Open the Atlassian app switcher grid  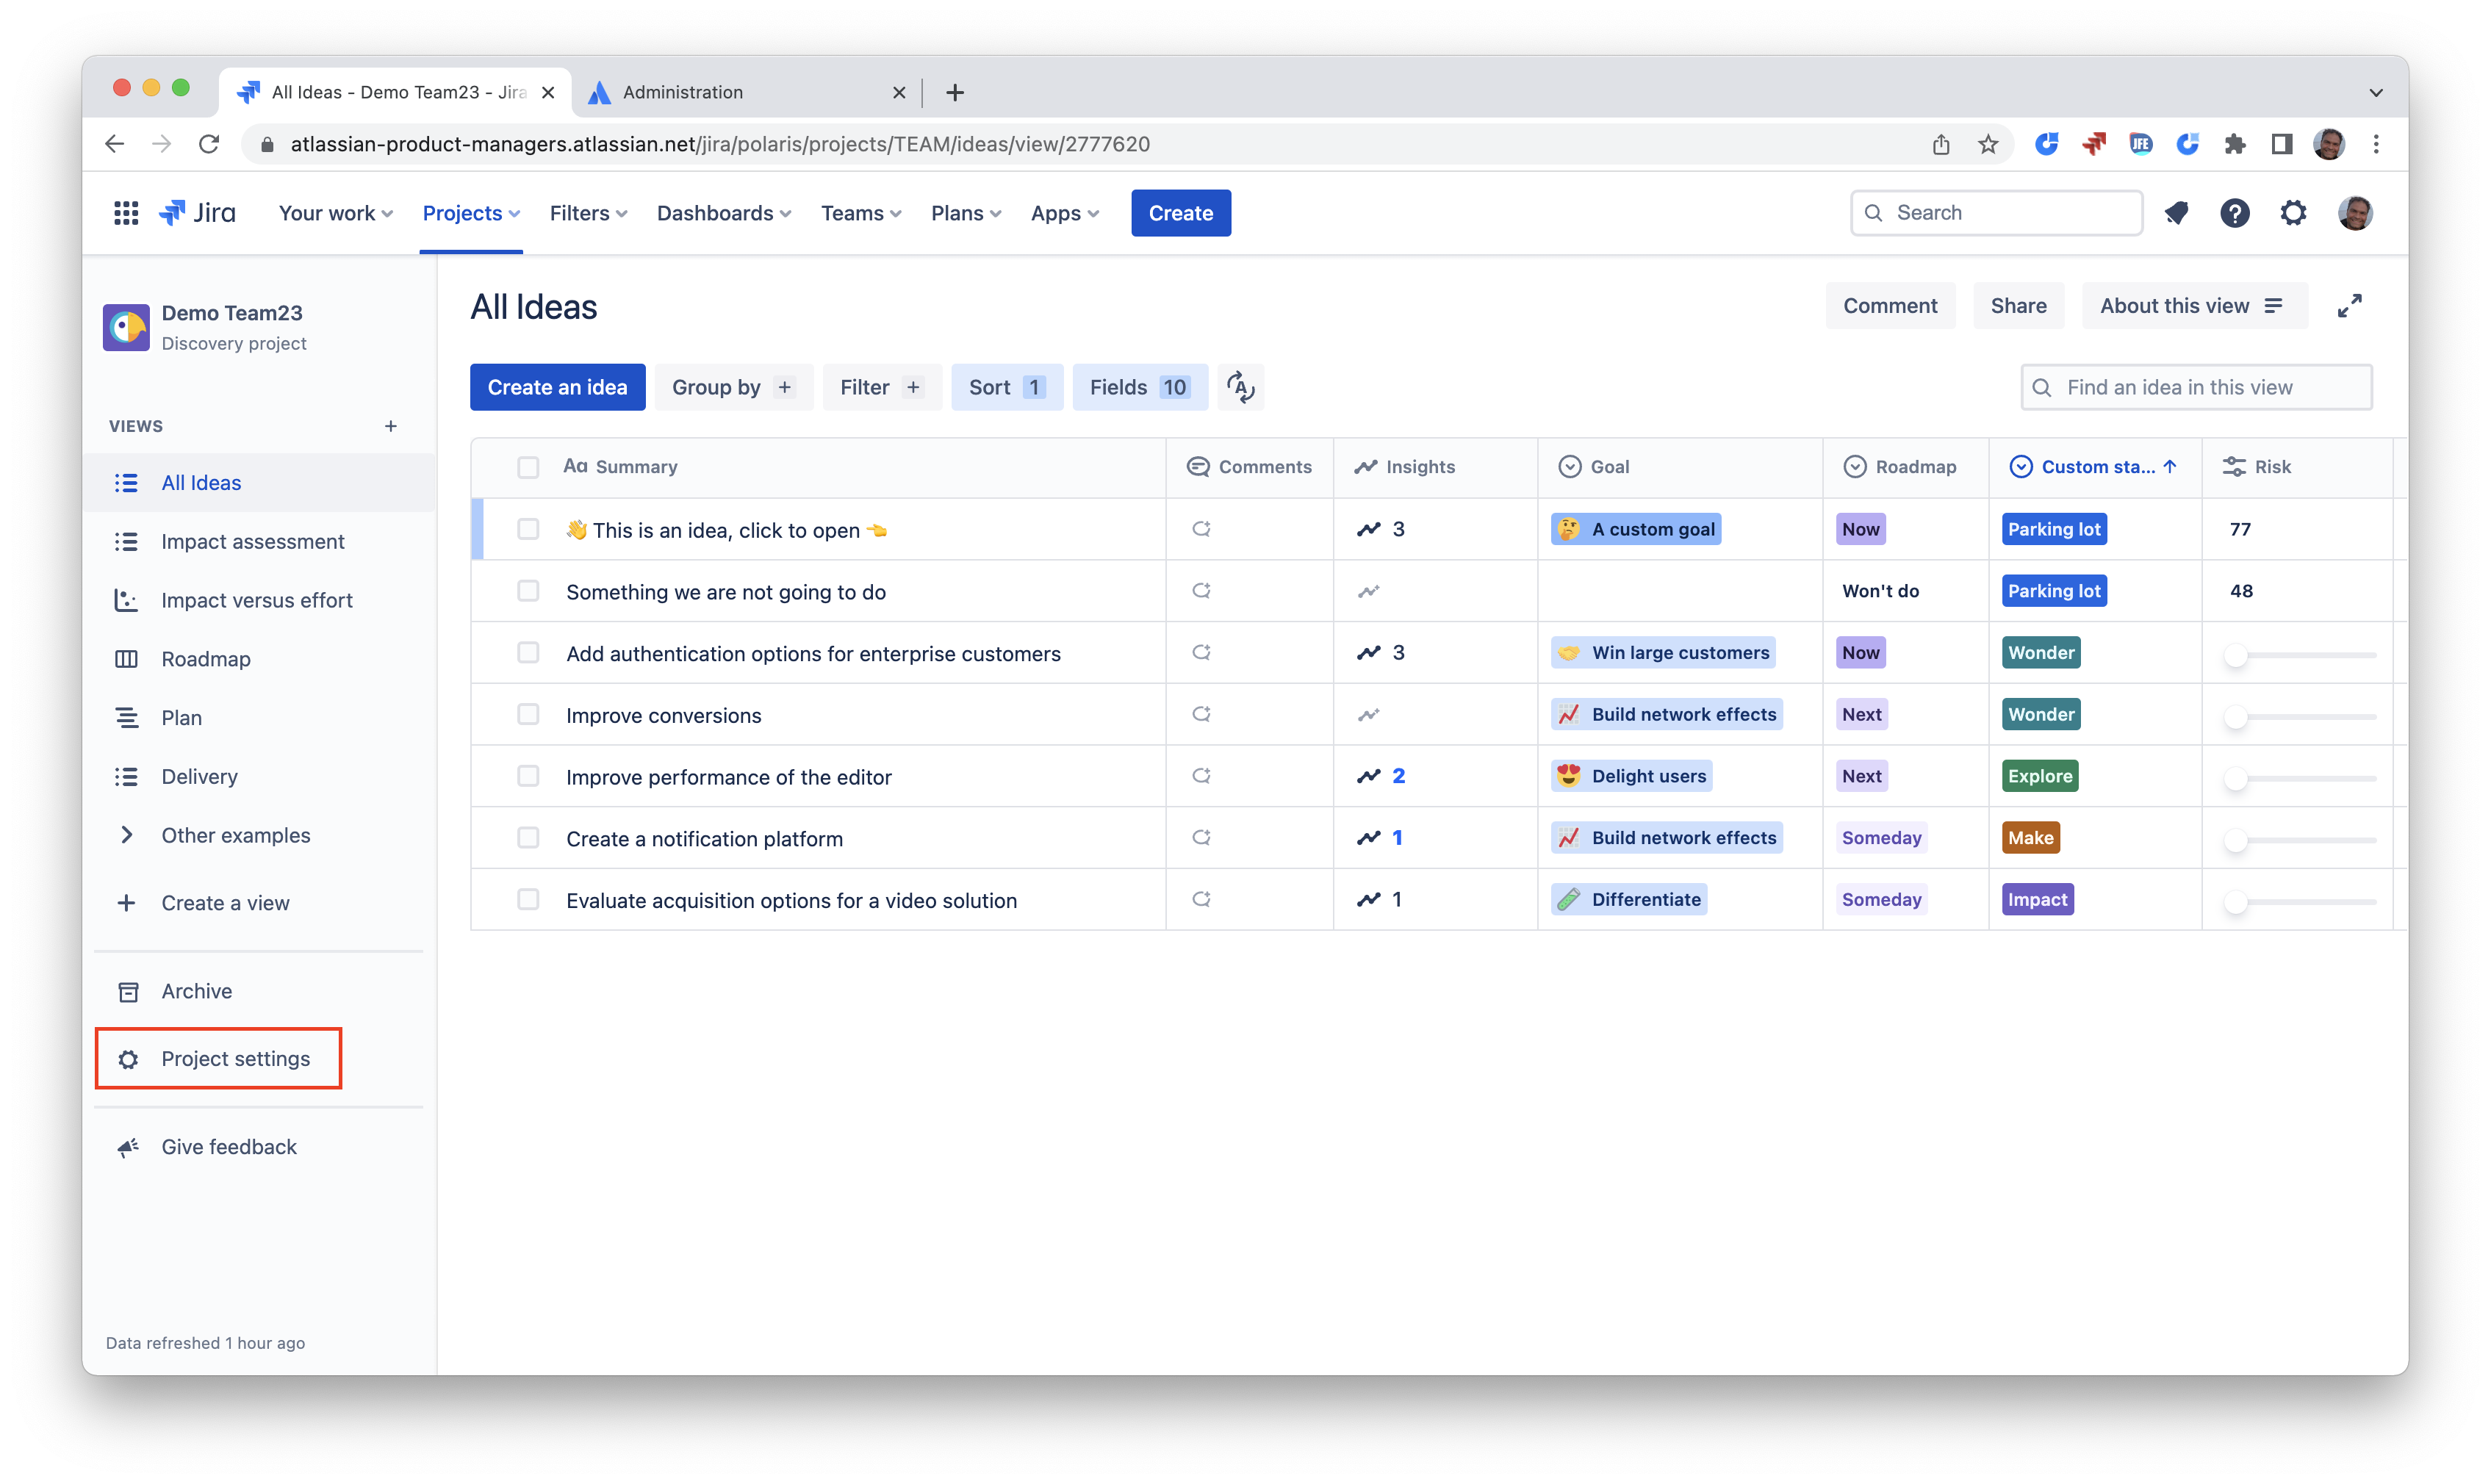[x=126, y=212]
